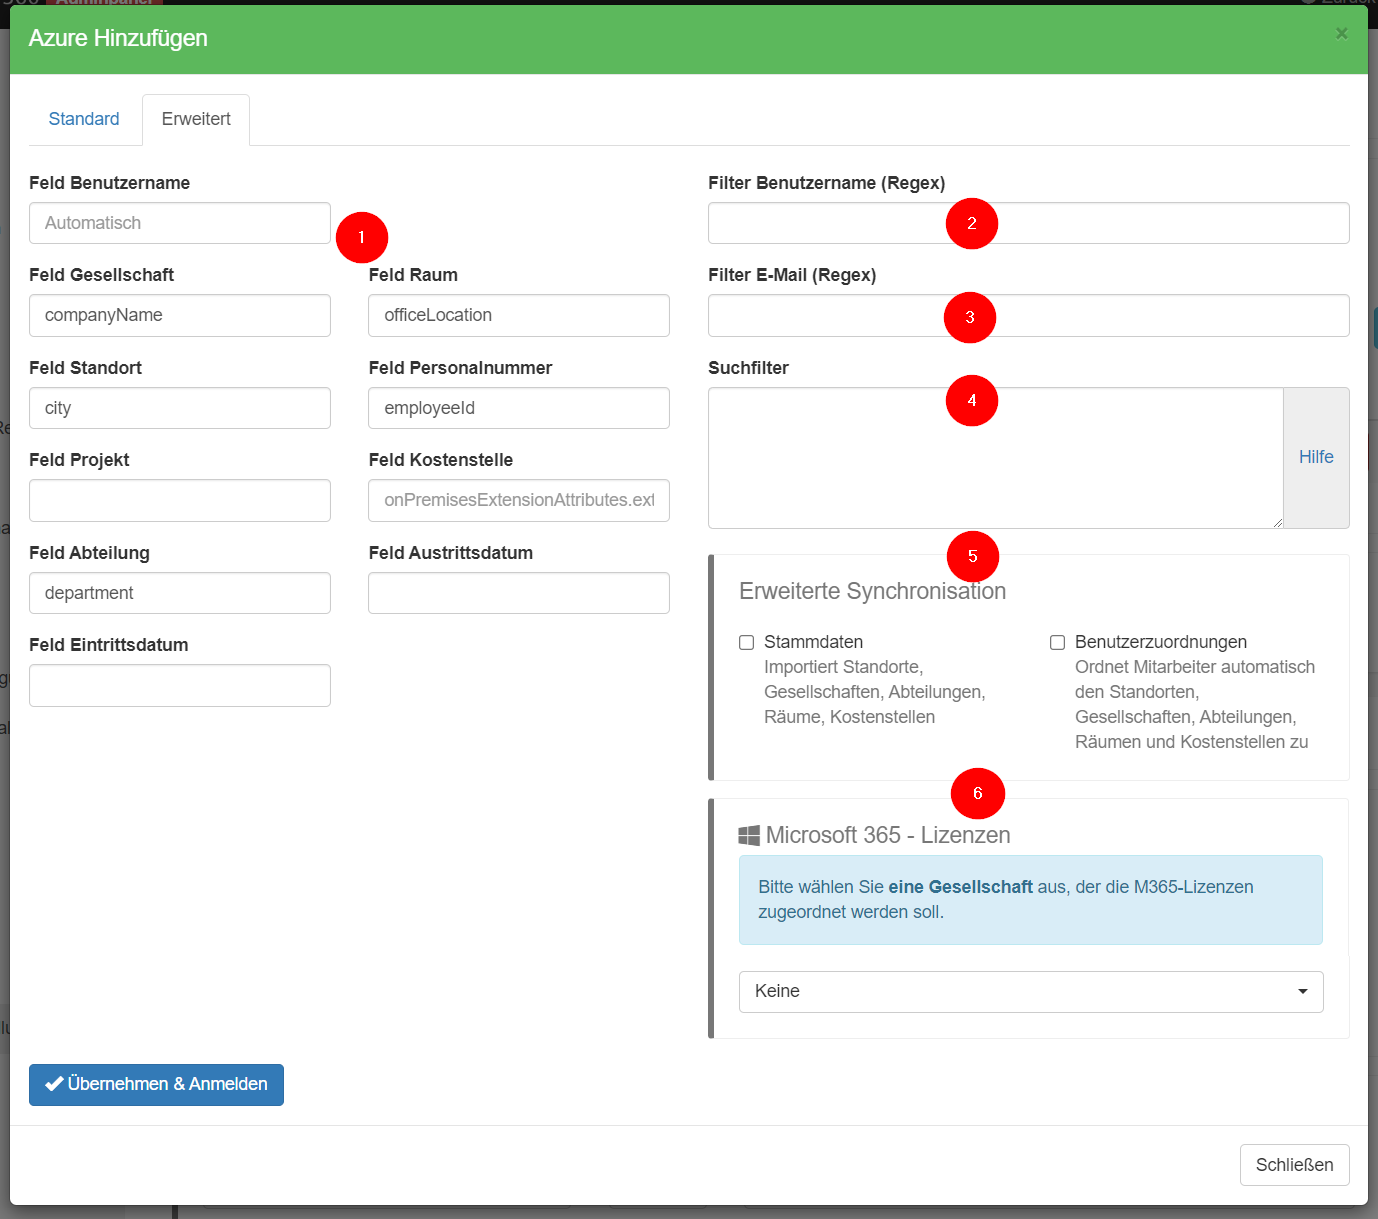The height and width of the screenshot is (1219, 1378).
Task: Click the 'eine Gesellschaft' bold text
Action: coord(960,887)
